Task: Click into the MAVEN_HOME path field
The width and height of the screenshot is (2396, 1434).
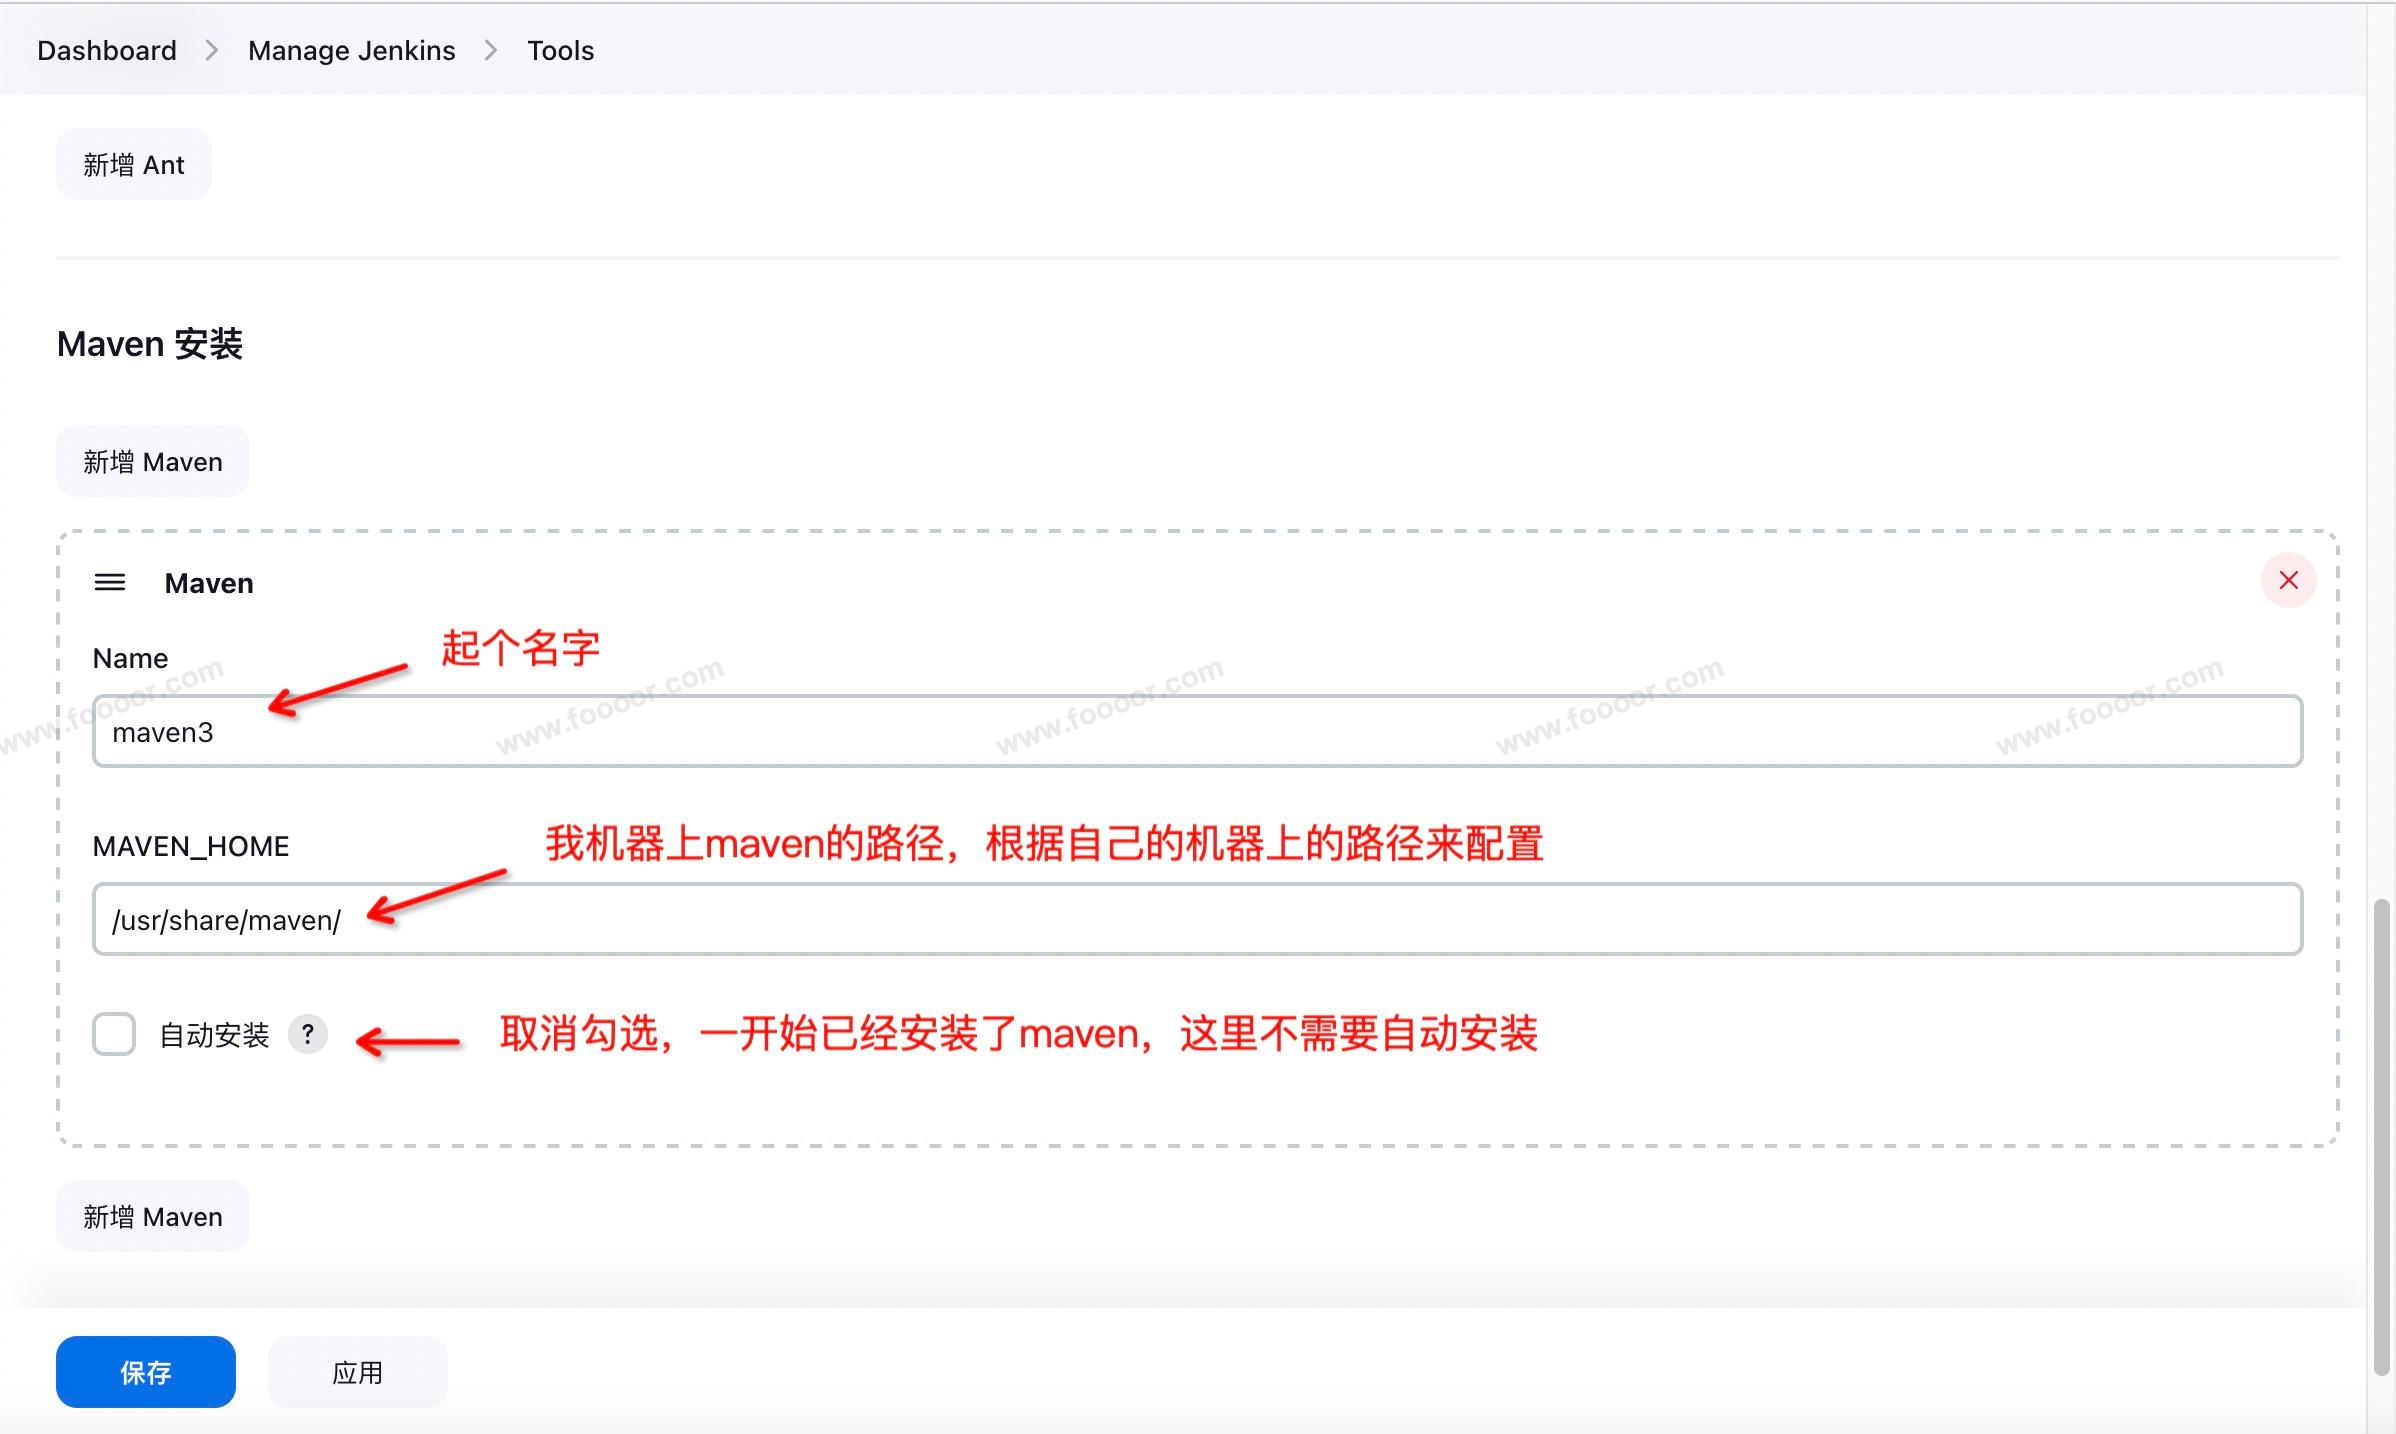Action: pyautogui.click(x=1196, y=920)
